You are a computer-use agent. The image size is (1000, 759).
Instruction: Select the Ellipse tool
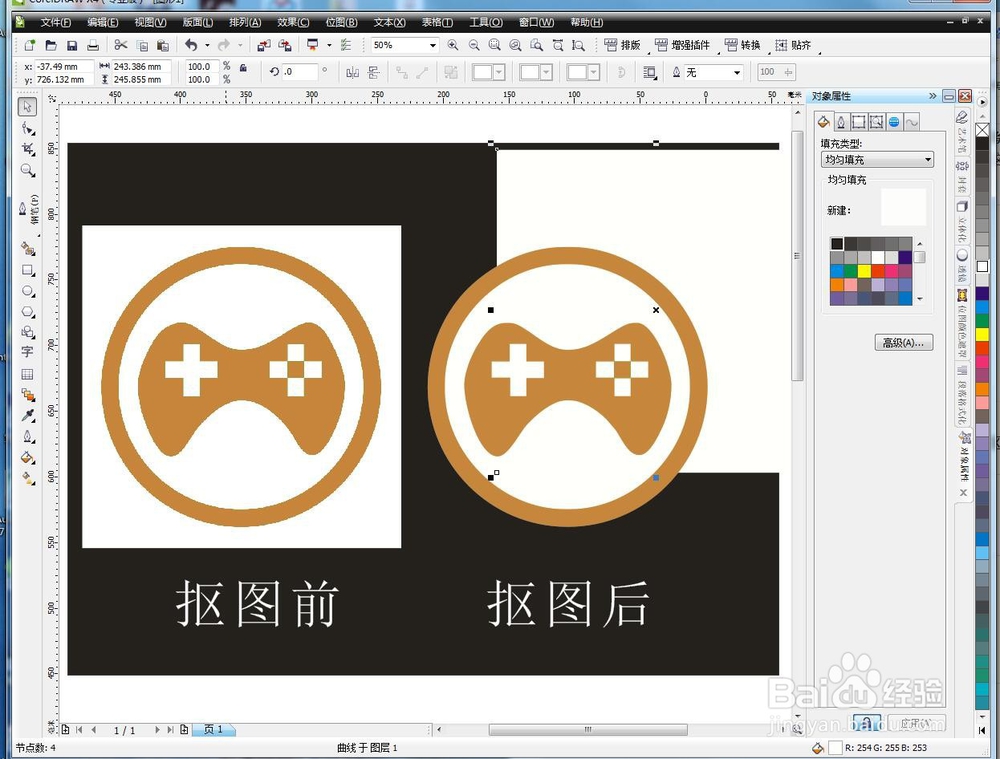[x=27, y=291]
